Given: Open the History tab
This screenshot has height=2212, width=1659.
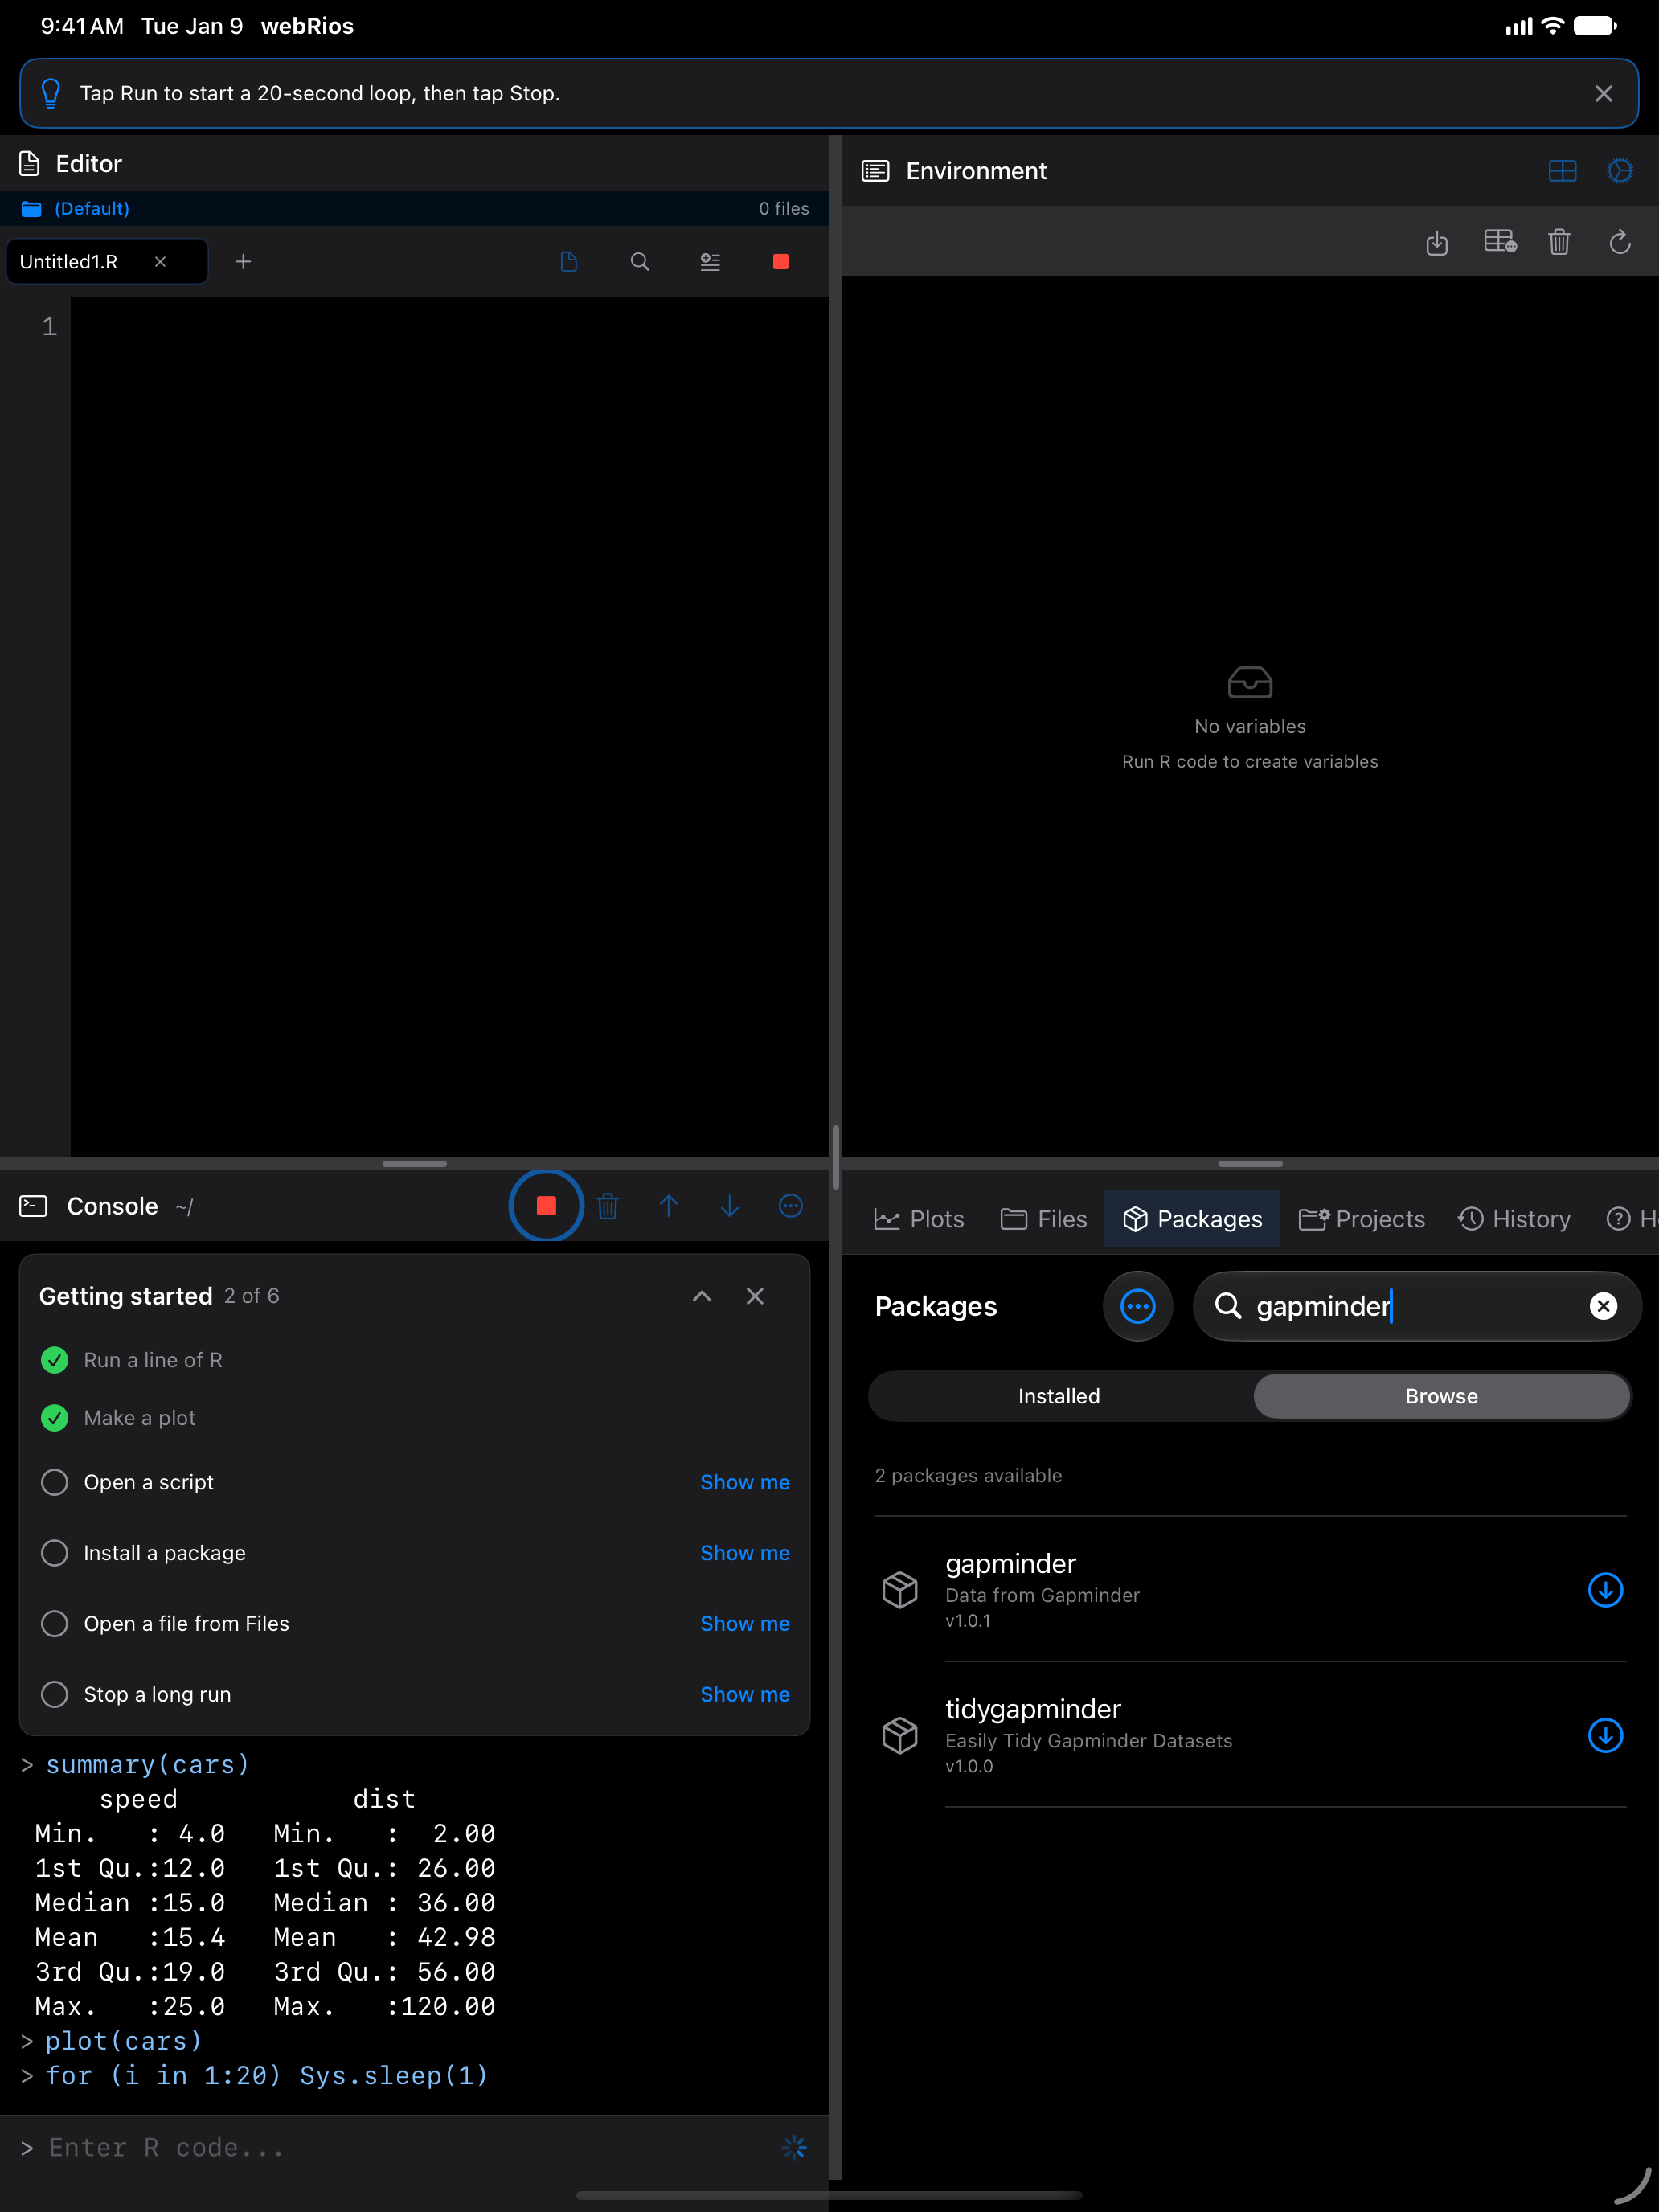Looking at the screenshot, I should pyautogui.click(x=1514, y=1219).
